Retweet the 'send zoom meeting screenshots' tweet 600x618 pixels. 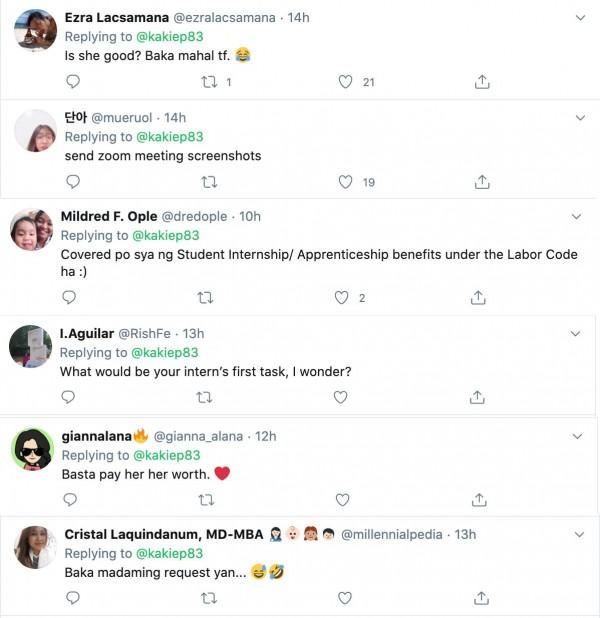tap(209, 181)
